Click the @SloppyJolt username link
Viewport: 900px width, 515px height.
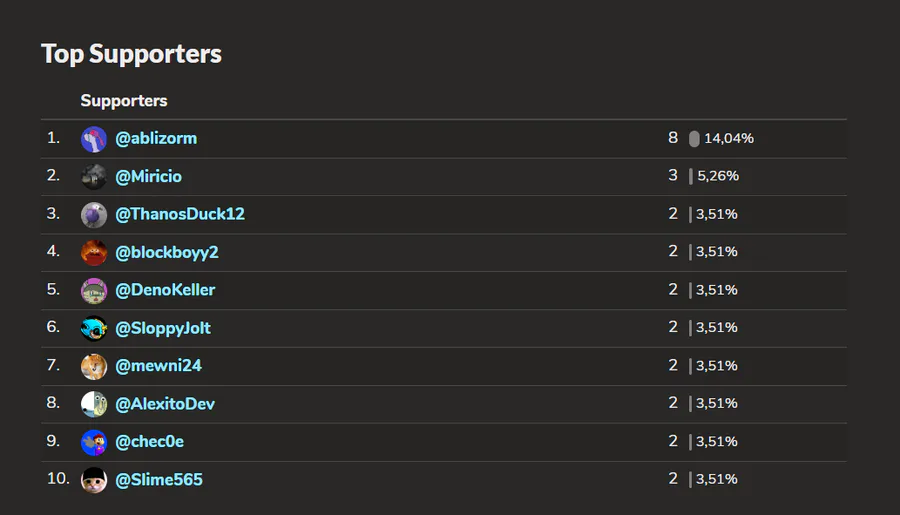coord(163,328)
